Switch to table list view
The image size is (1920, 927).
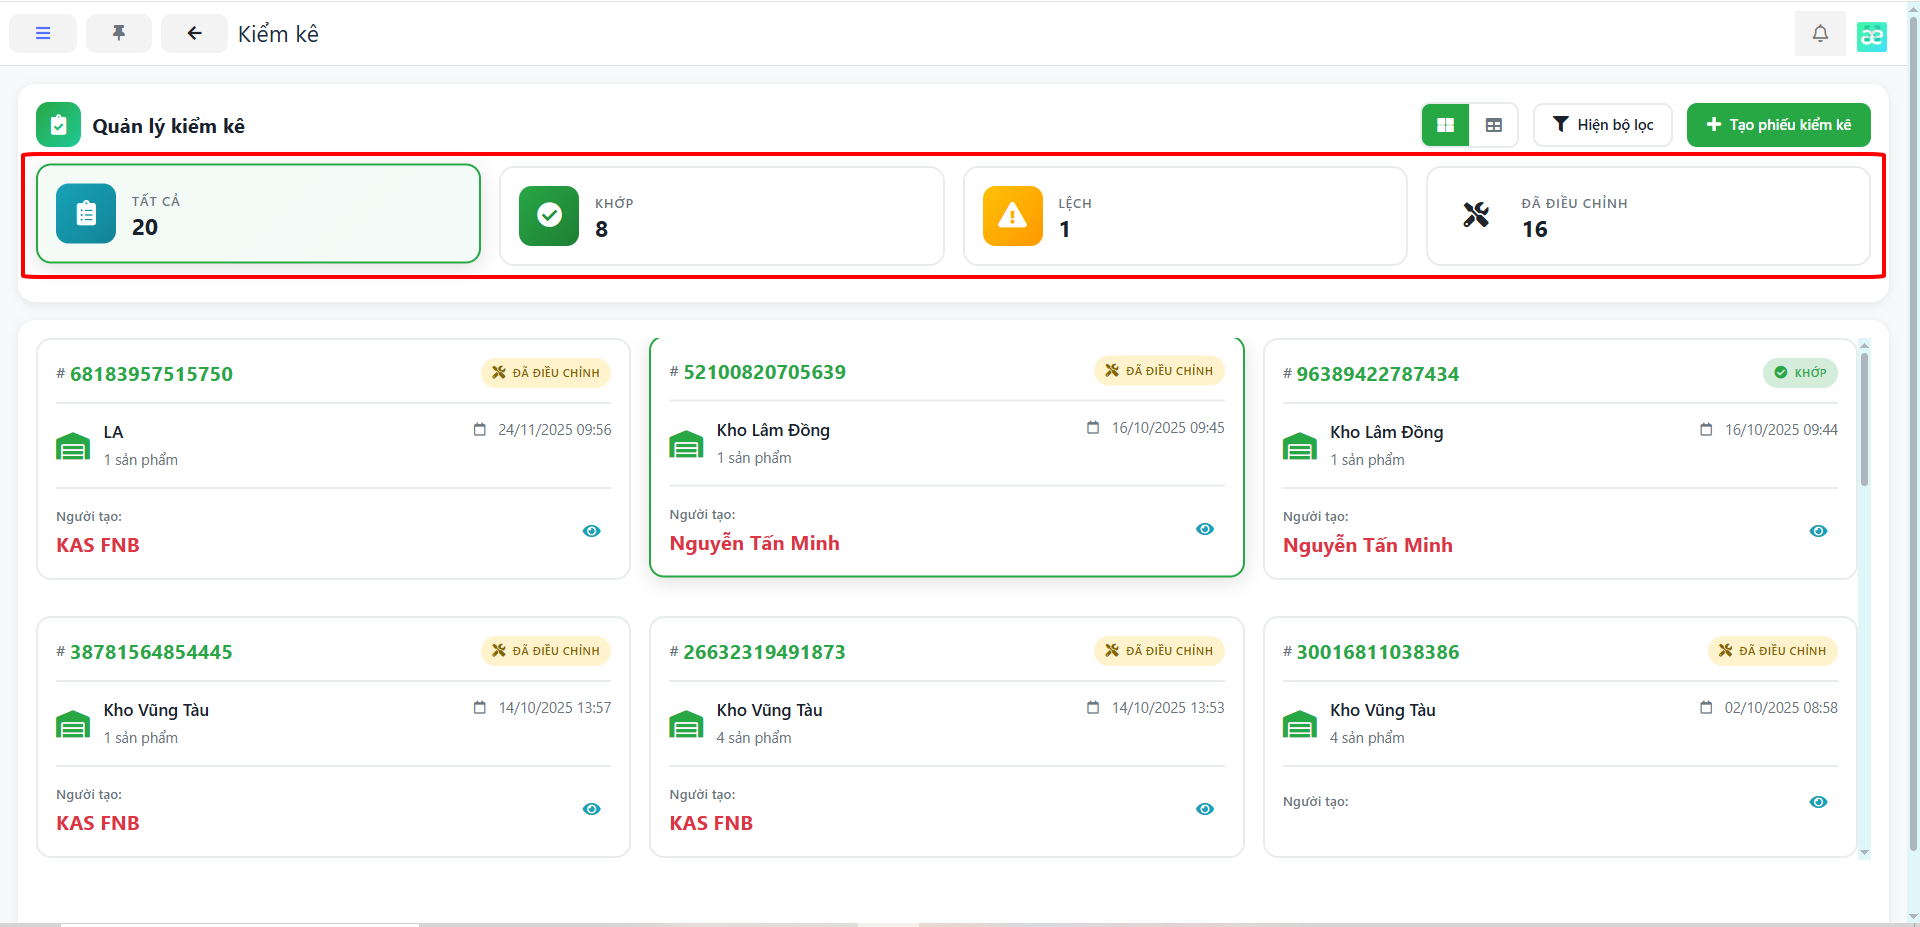coord(1493,125)
